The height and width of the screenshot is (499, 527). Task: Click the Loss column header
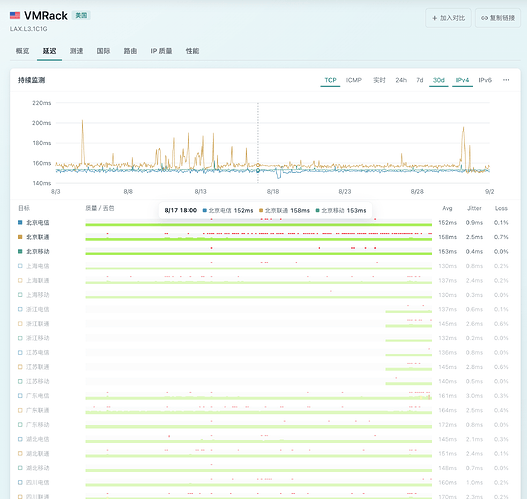(x=501, y=208)
